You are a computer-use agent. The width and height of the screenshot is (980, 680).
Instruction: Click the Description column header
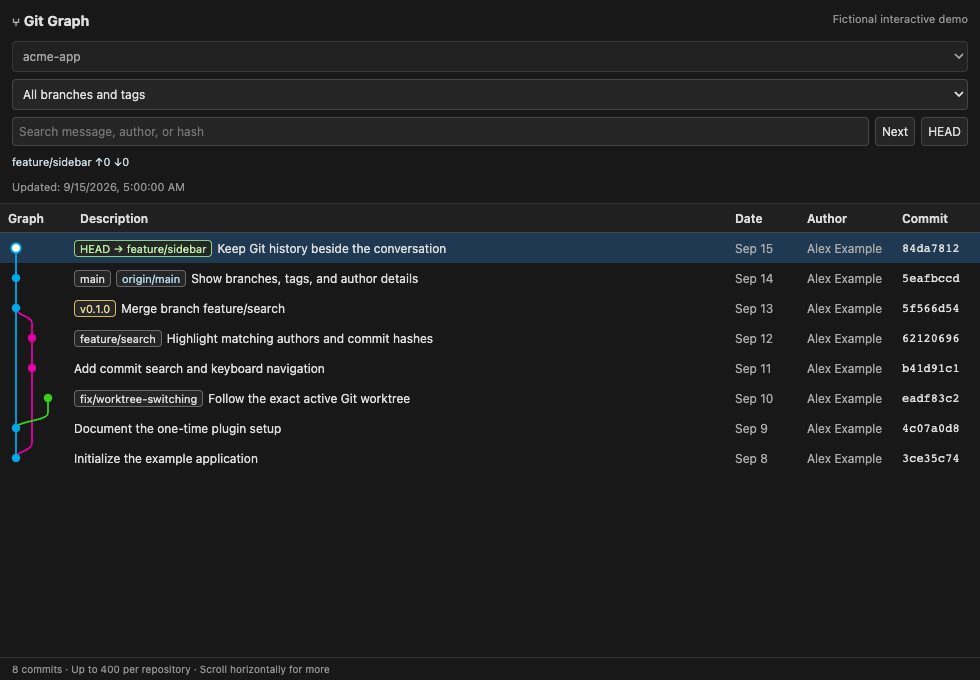pyautogui.click(x=114, y=219)
